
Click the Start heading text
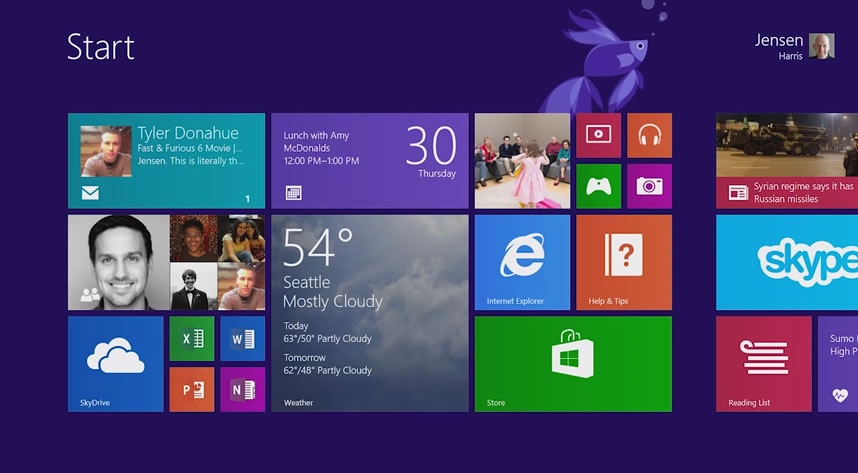coord(101,47)
